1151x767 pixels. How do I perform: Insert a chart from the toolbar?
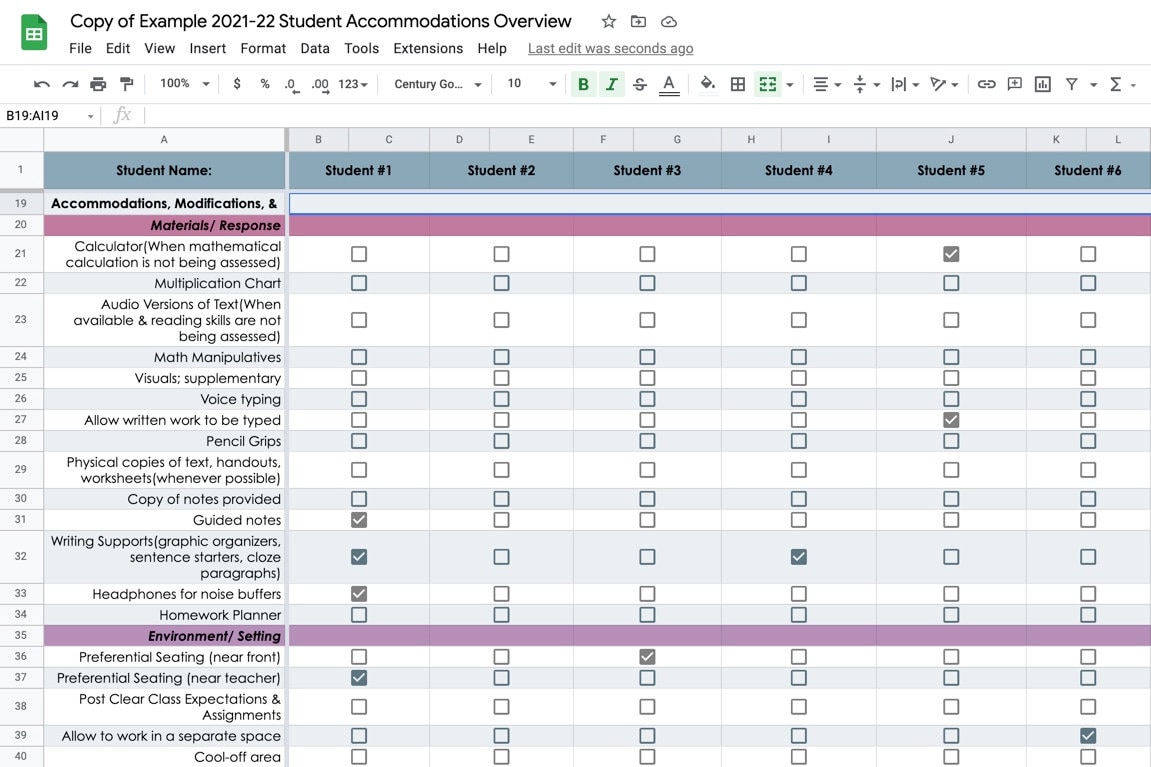click(1042, 84)
